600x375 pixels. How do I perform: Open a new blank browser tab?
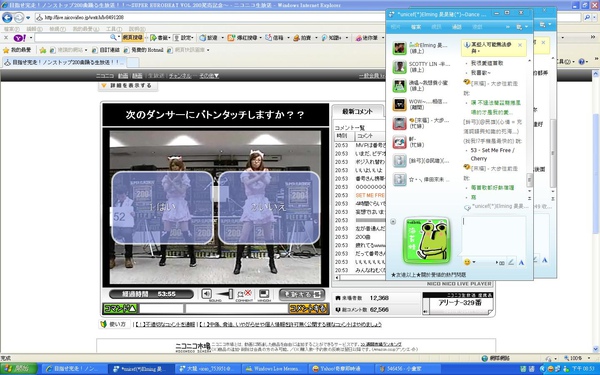click(133, 62)
